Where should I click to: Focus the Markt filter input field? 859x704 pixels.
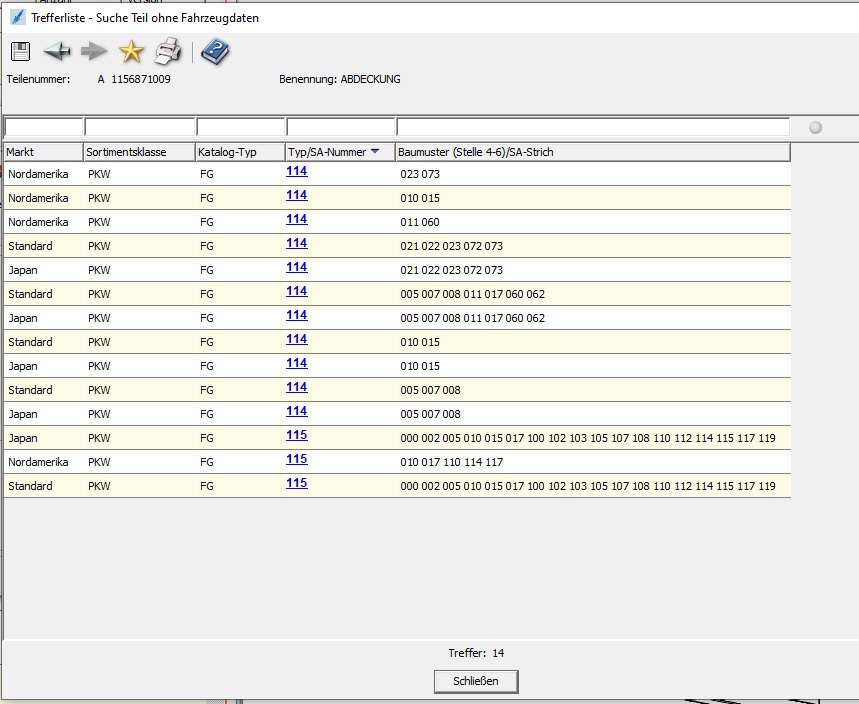point(43,127)
